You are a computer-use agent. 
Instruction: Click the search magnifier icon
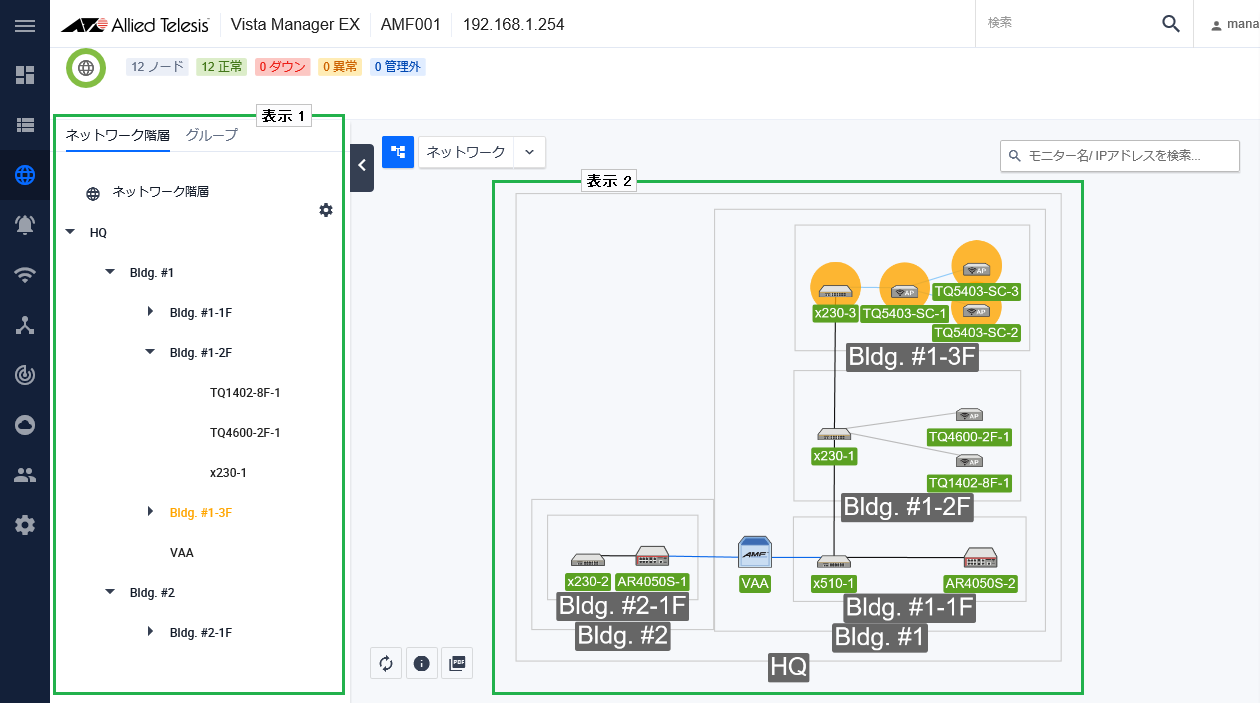coord(1171,24)
